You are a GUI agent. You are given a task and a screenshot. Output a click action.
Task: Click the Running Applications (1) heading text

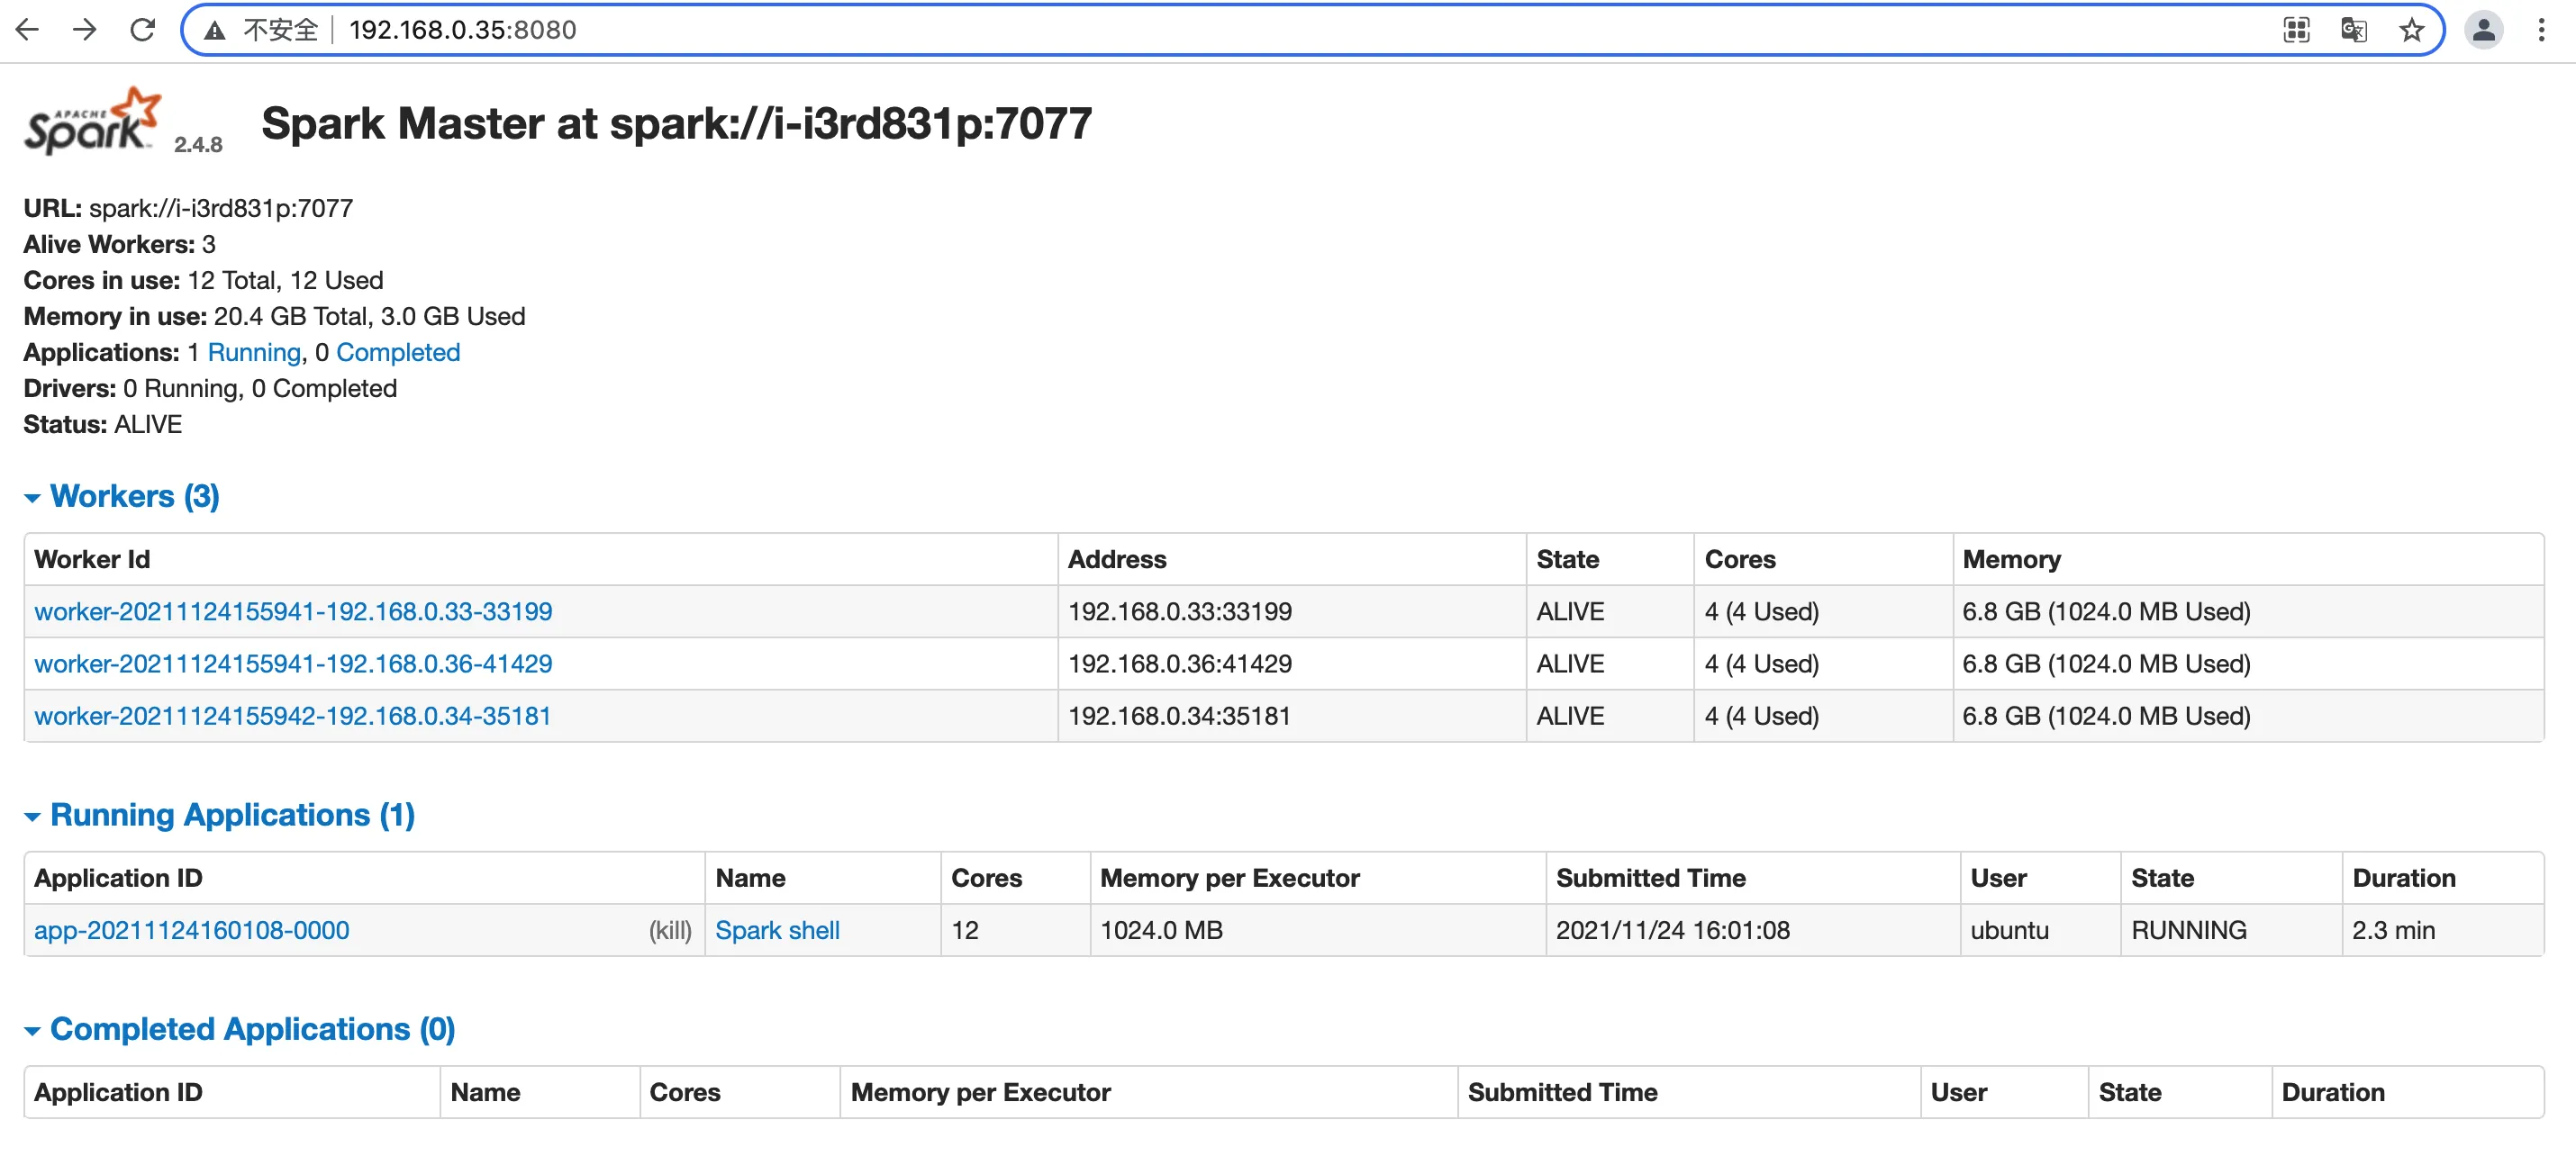point(232,815)
